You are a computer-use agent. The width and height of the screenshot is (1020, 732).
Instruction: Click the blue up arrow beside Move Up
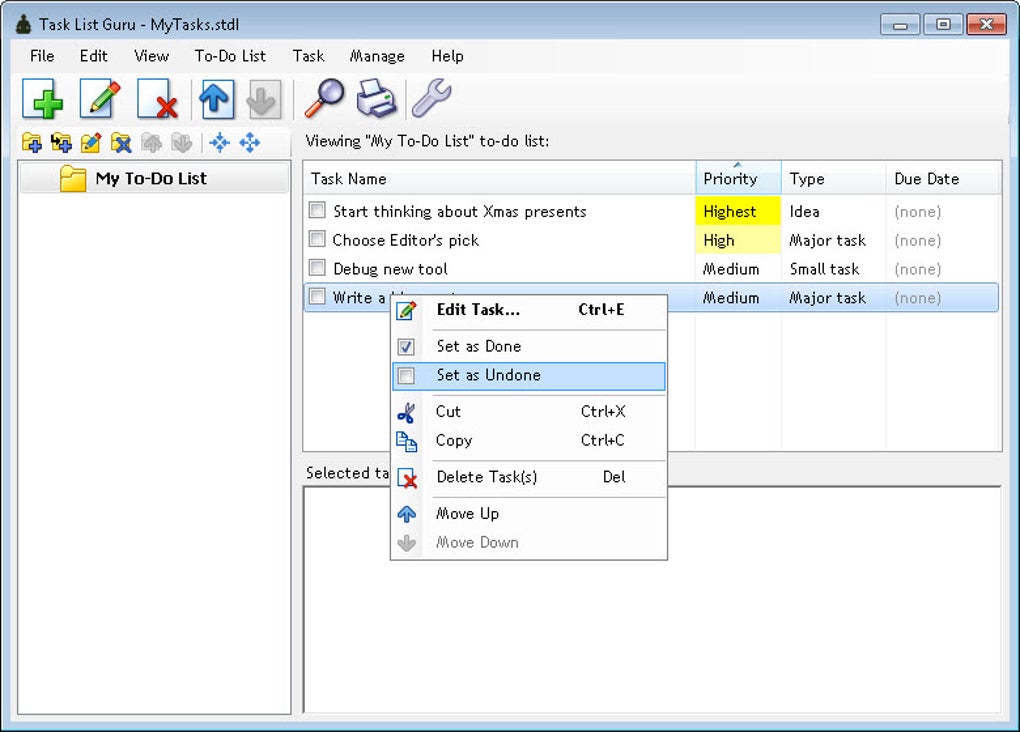(407, 514)
